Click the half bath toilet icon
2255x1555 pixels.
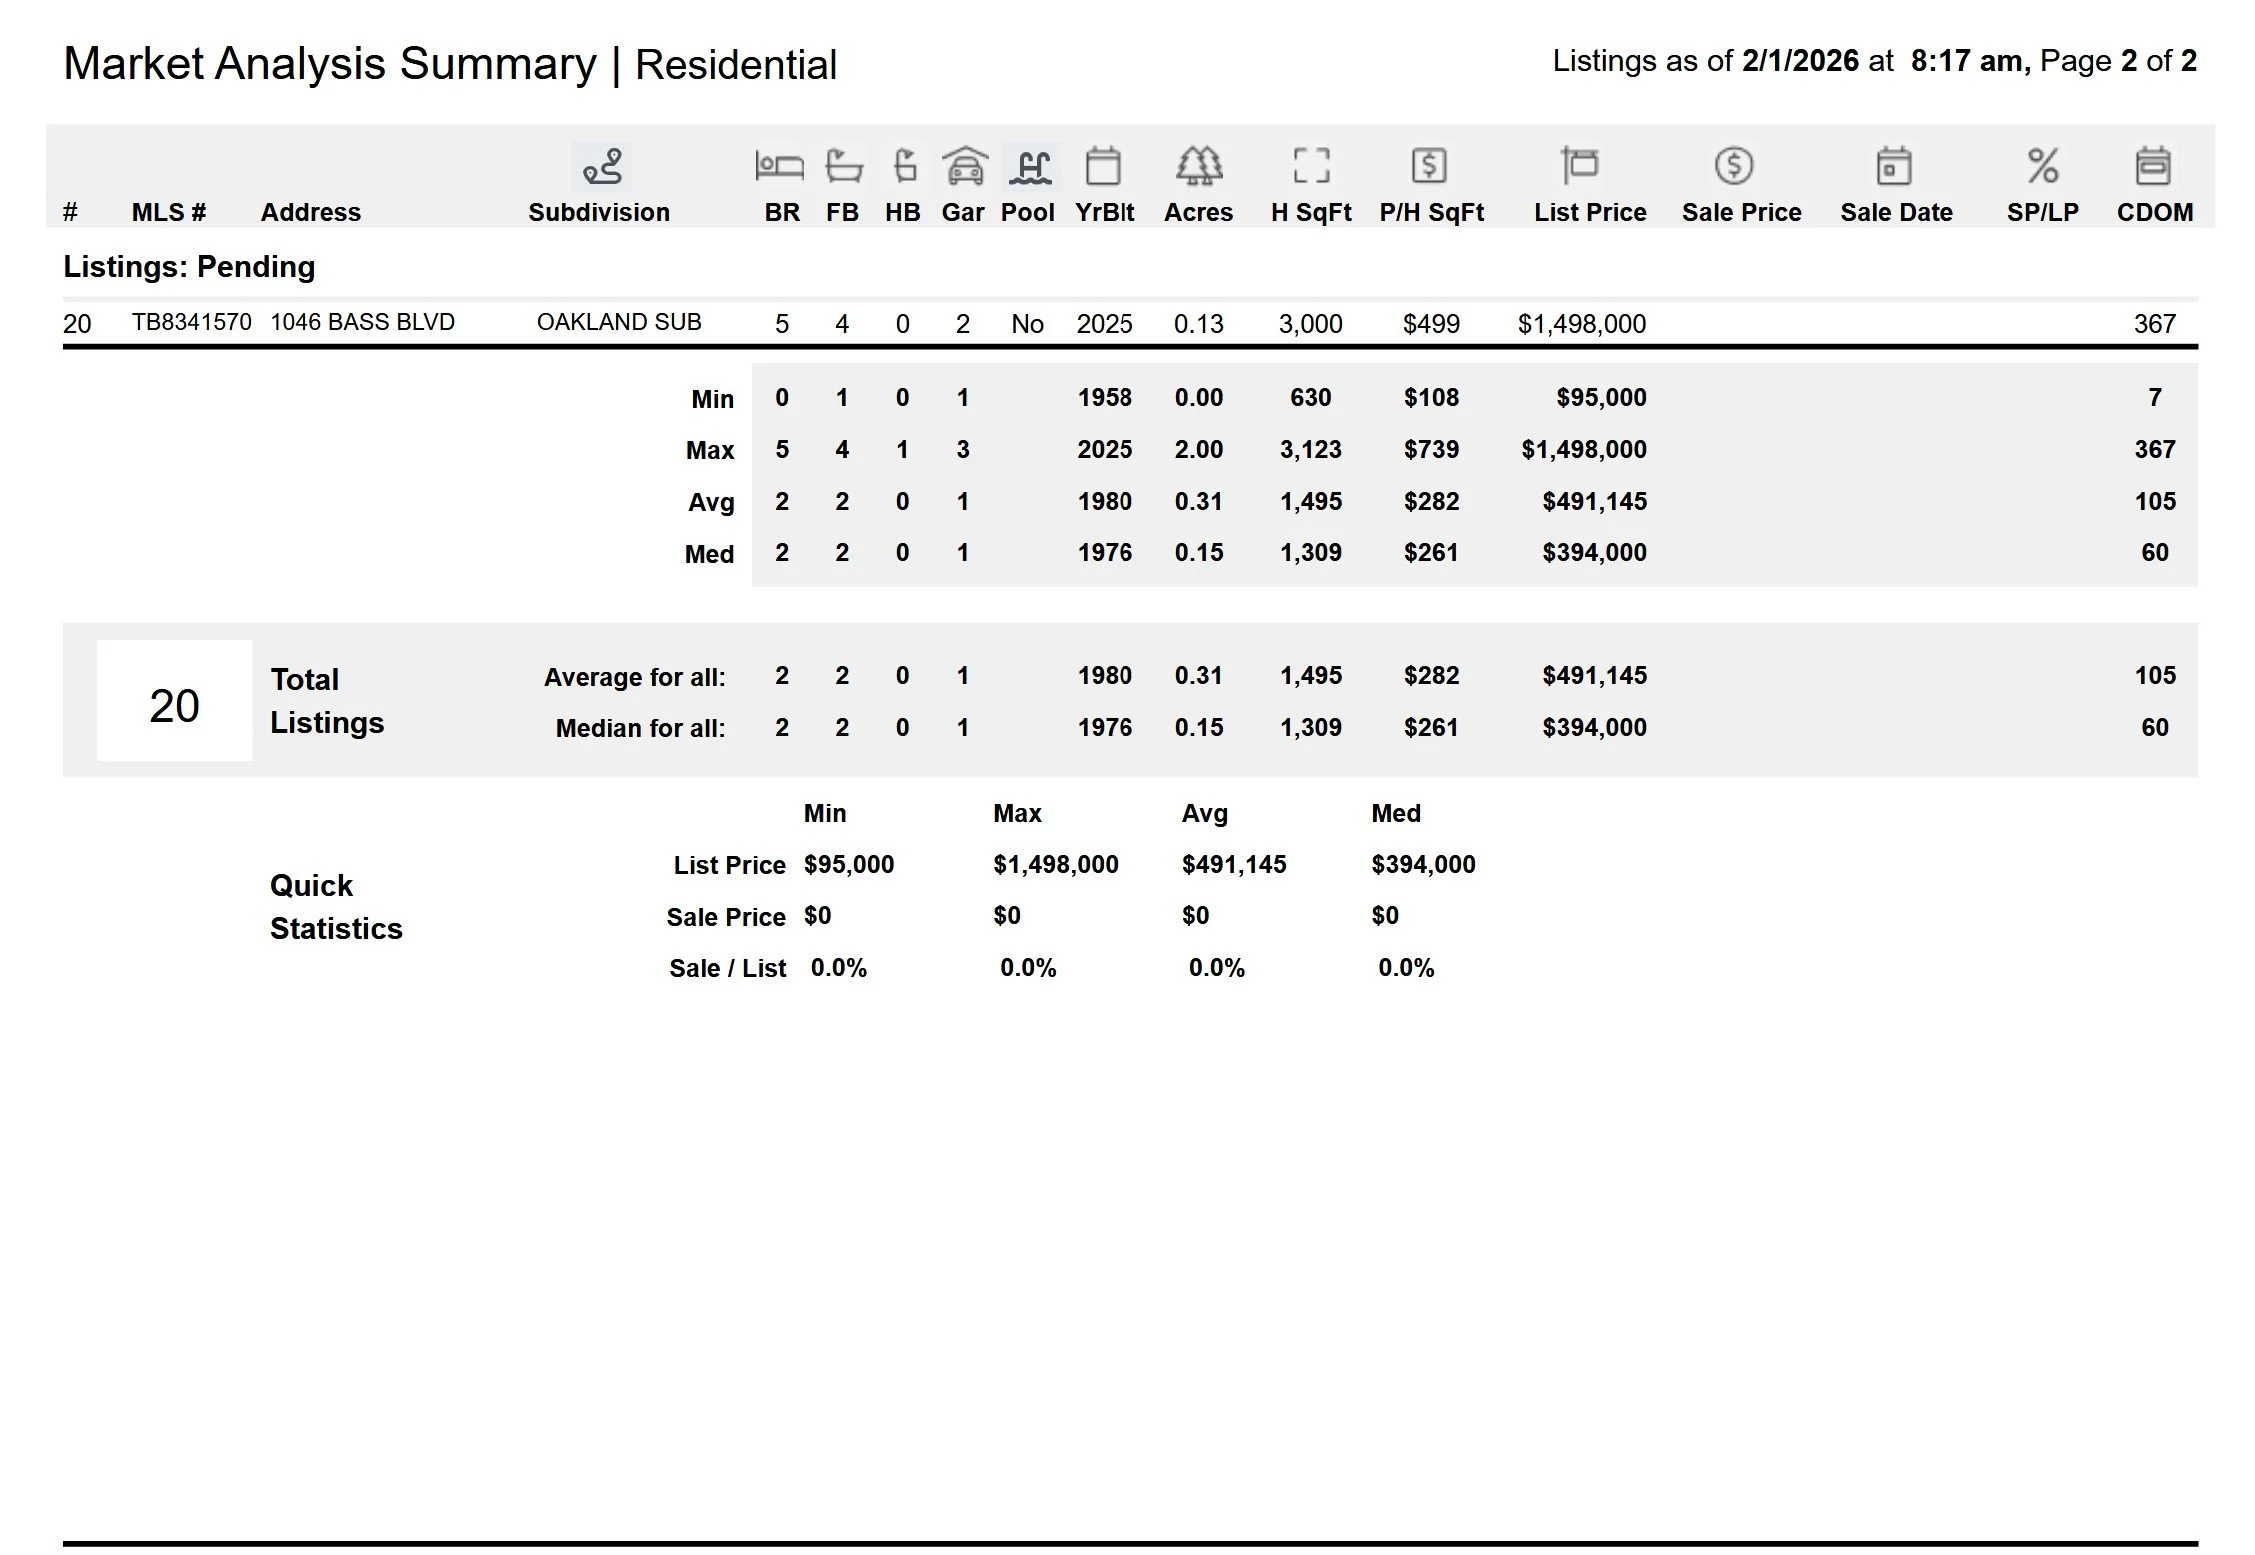click(x=904, y=166)
